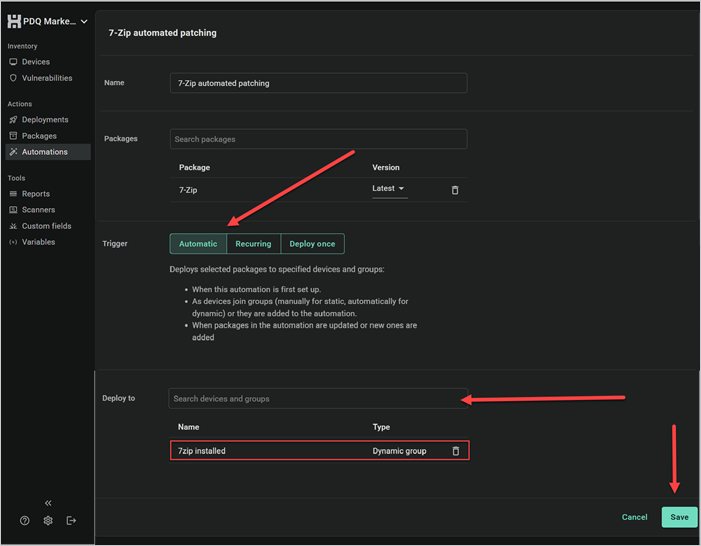Open Reports under Tools
Screen dimensions: 701x546
[x=36, y=194]
